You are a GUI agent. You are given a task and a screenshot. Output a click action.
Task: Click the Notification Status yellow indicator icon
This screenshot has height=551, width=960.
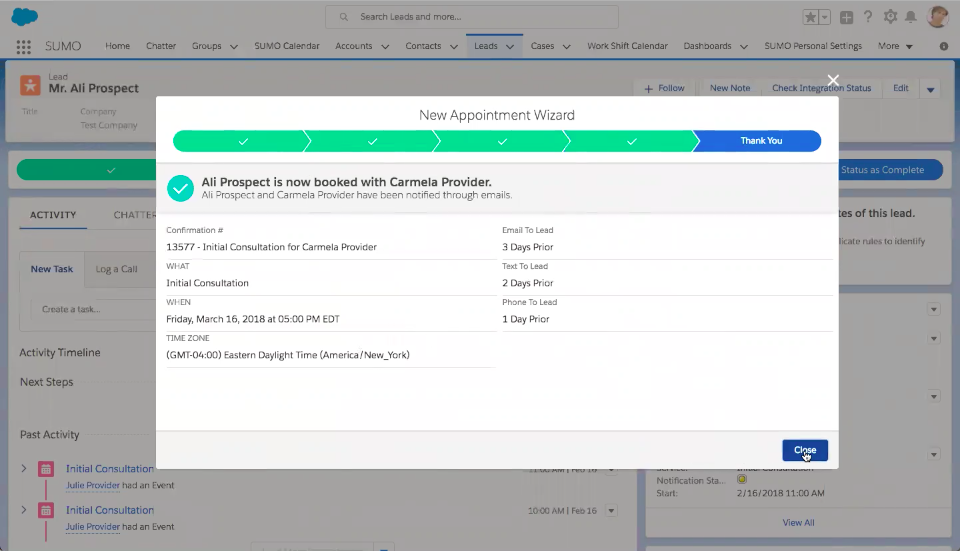point(741,479)
